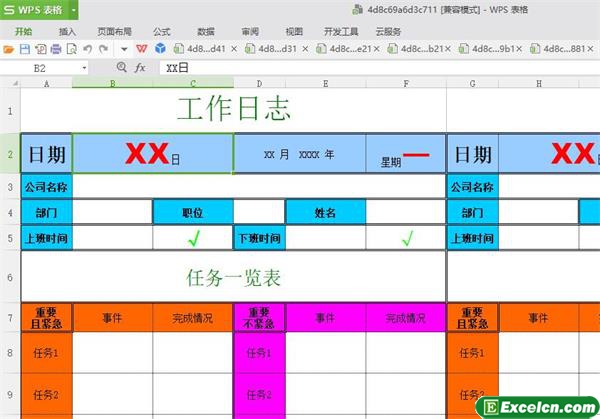The width and height of the screenshot is (600, 419).
Task: Select column E header
Action: (x=325, y=83)
